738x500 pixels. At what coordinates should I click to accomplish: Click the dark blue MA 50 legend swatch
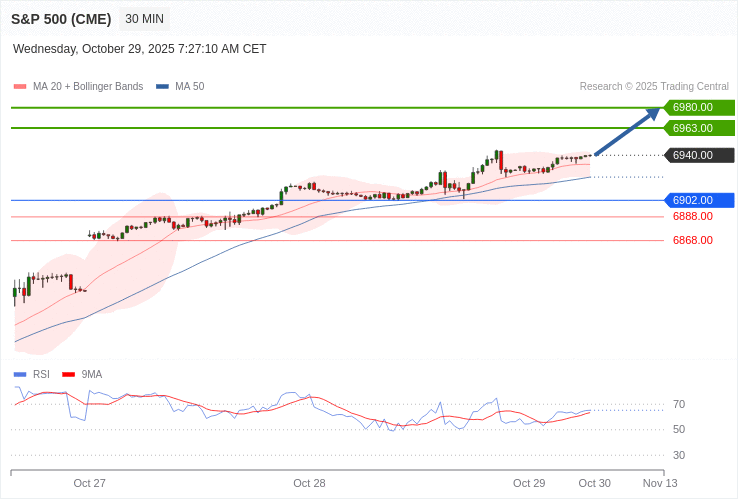click(162, 87)
